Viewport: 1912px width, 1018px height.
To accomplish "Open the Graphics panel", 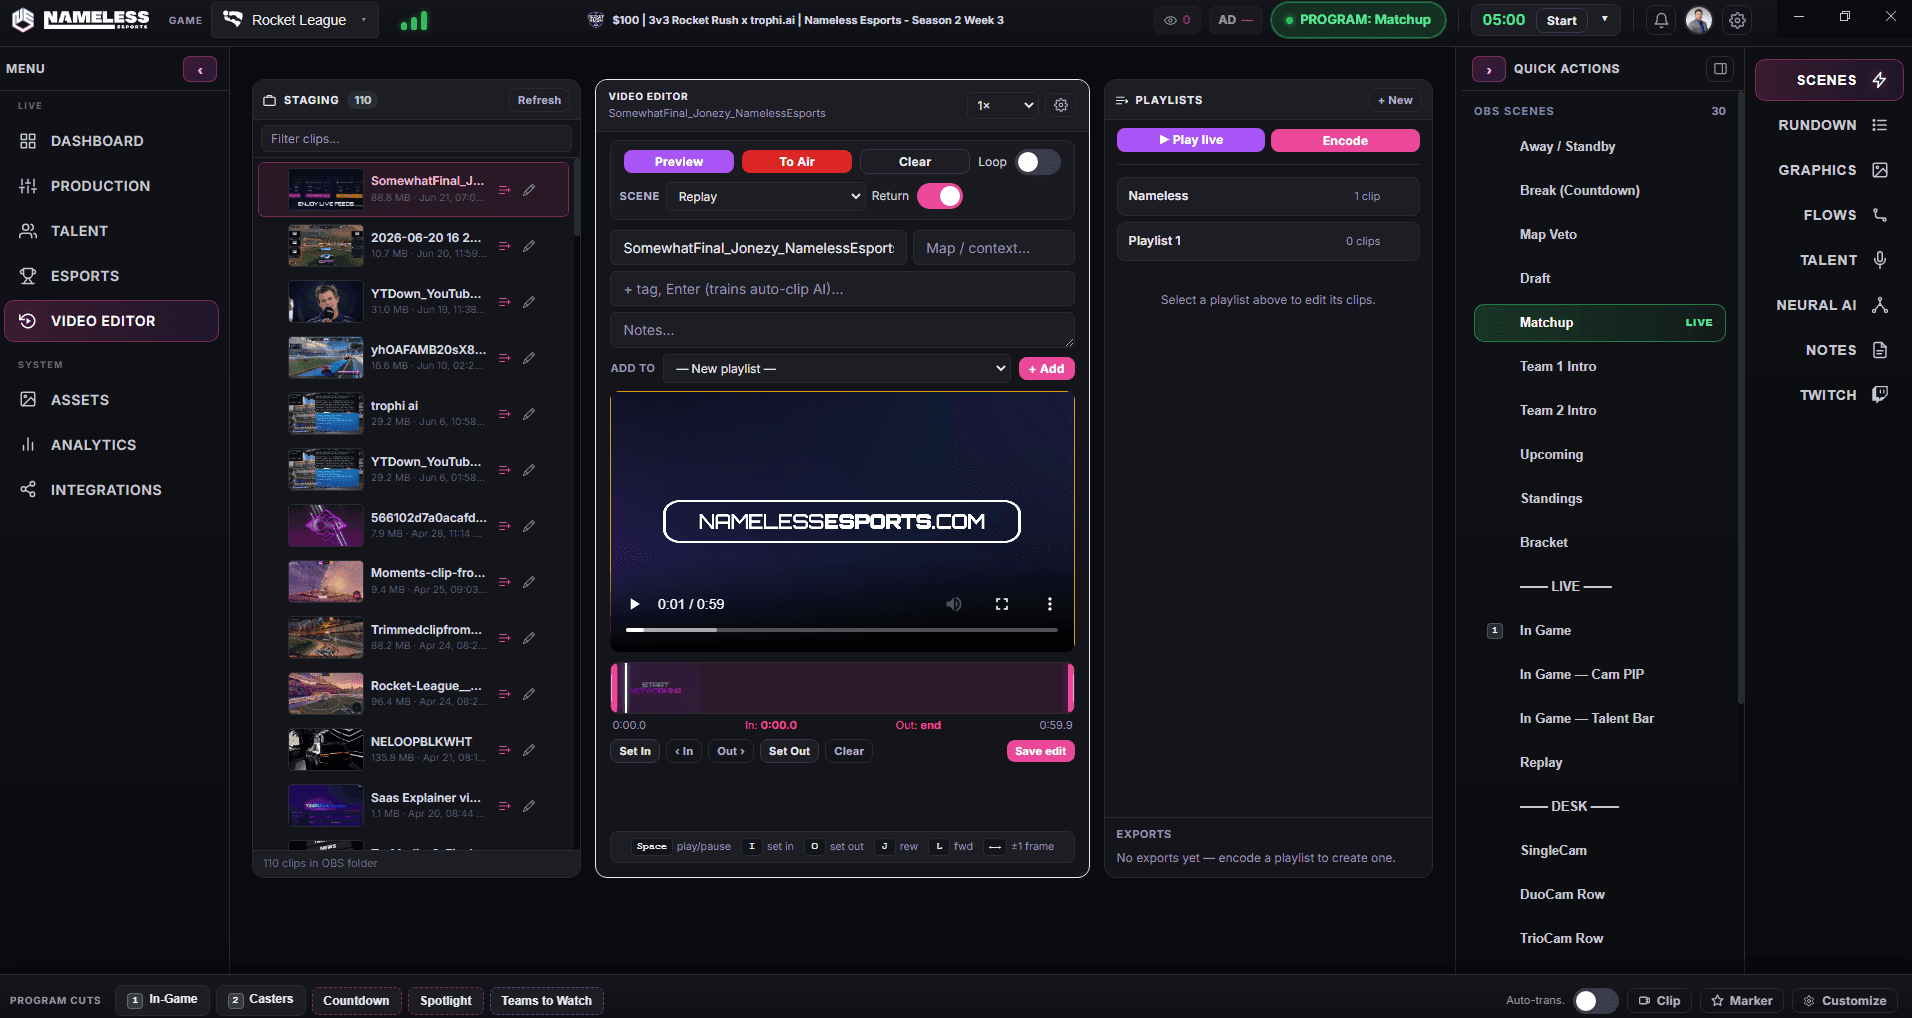I will [1832, 170].
